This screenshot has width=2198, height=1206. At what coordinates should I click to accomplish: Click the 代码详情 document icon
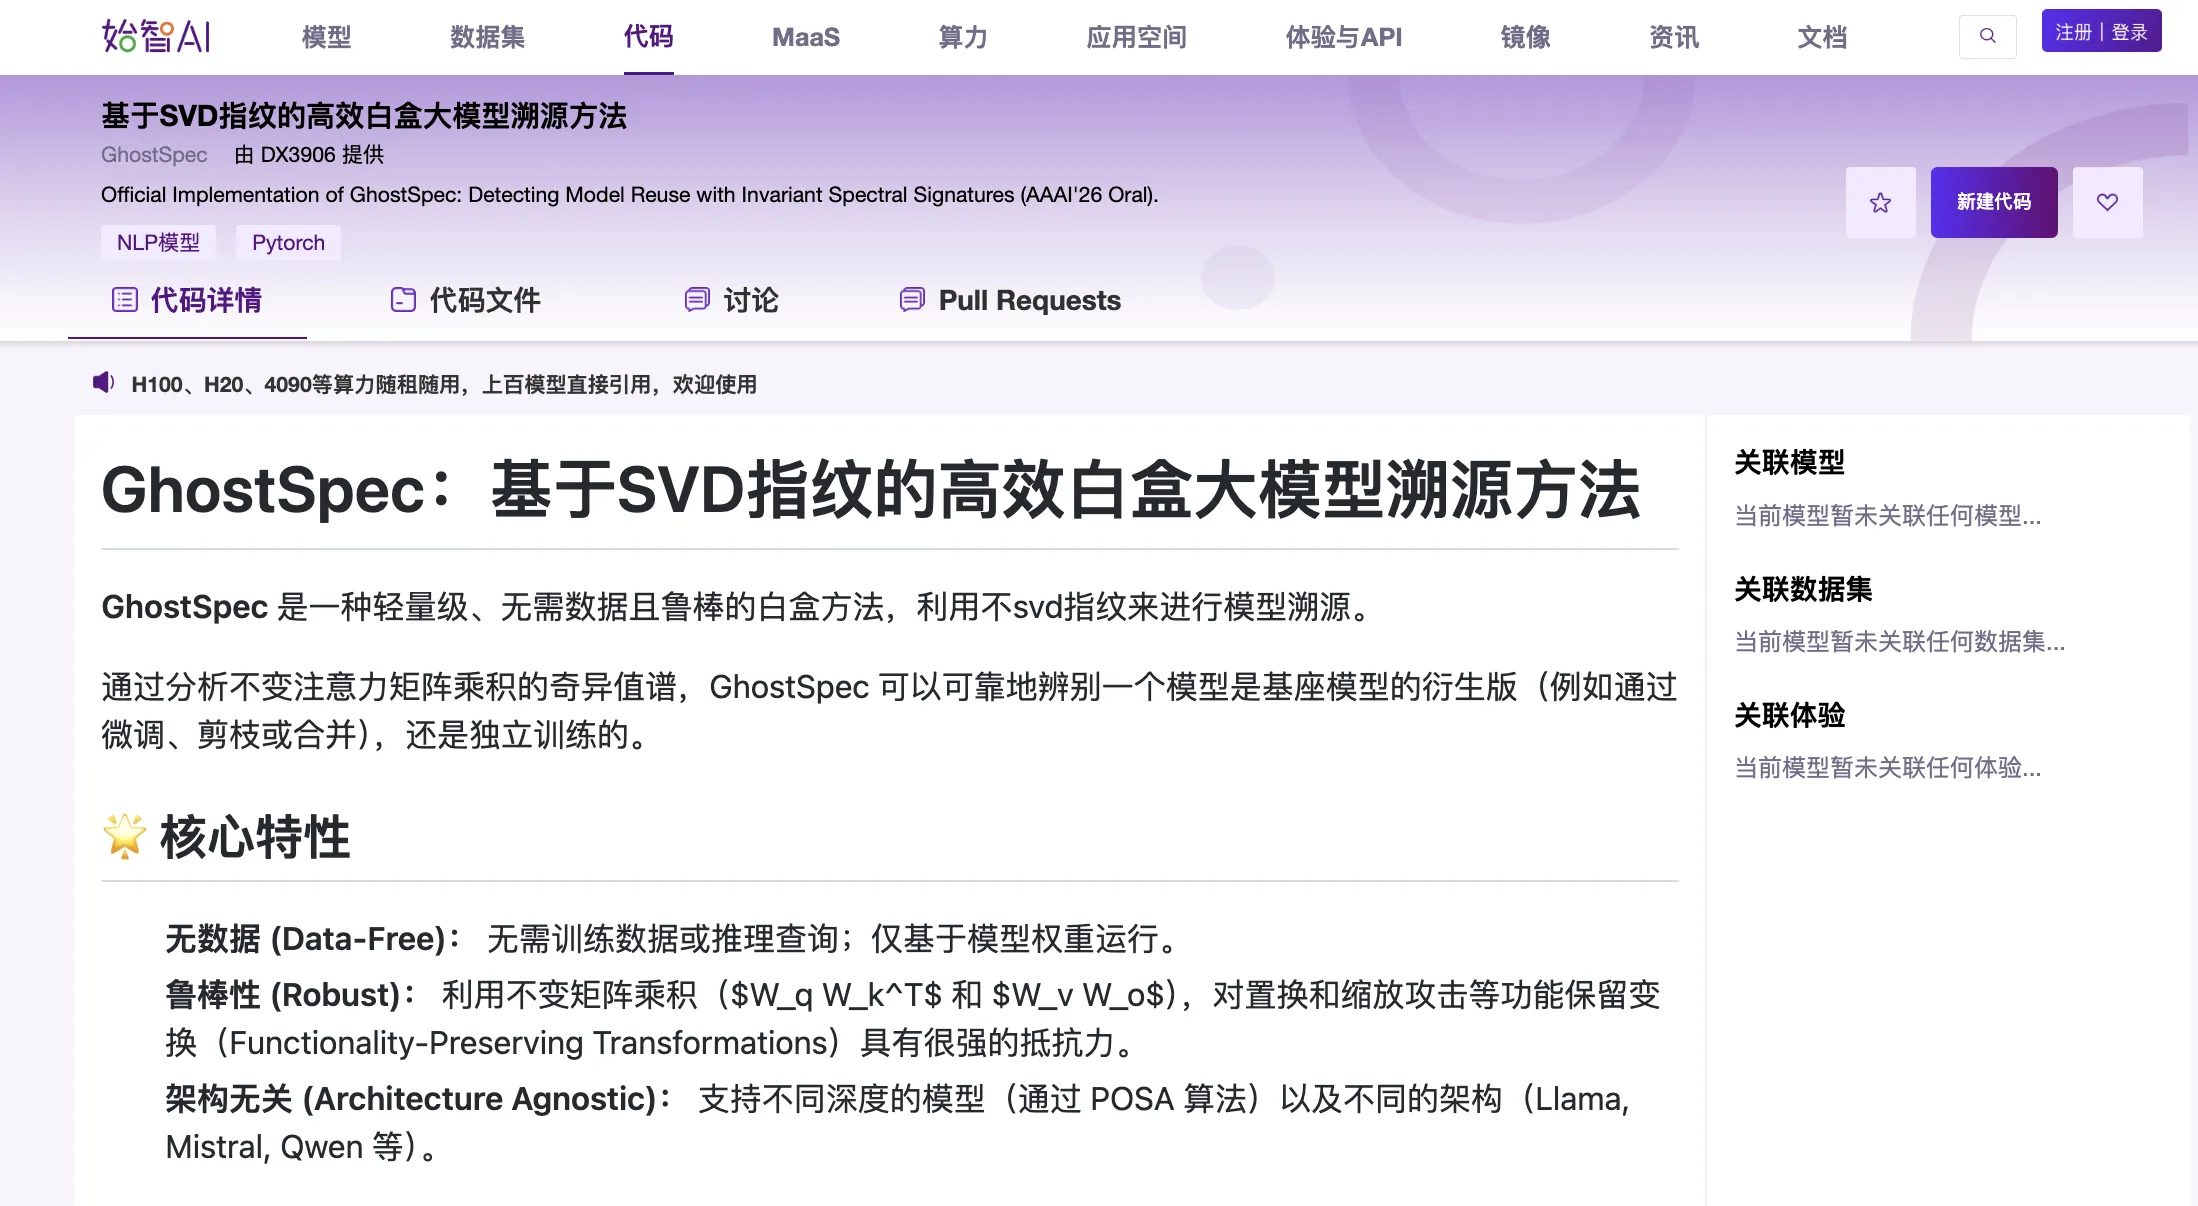tap(125, 300)
